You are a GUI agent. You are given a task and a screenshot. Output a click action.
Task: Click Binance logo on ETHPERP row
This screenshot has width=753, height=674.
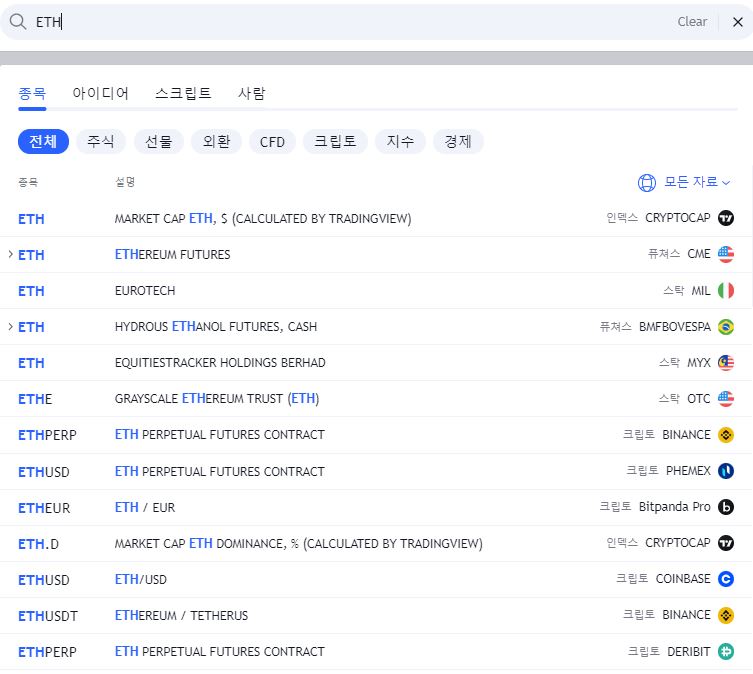(x=726, y=435)
